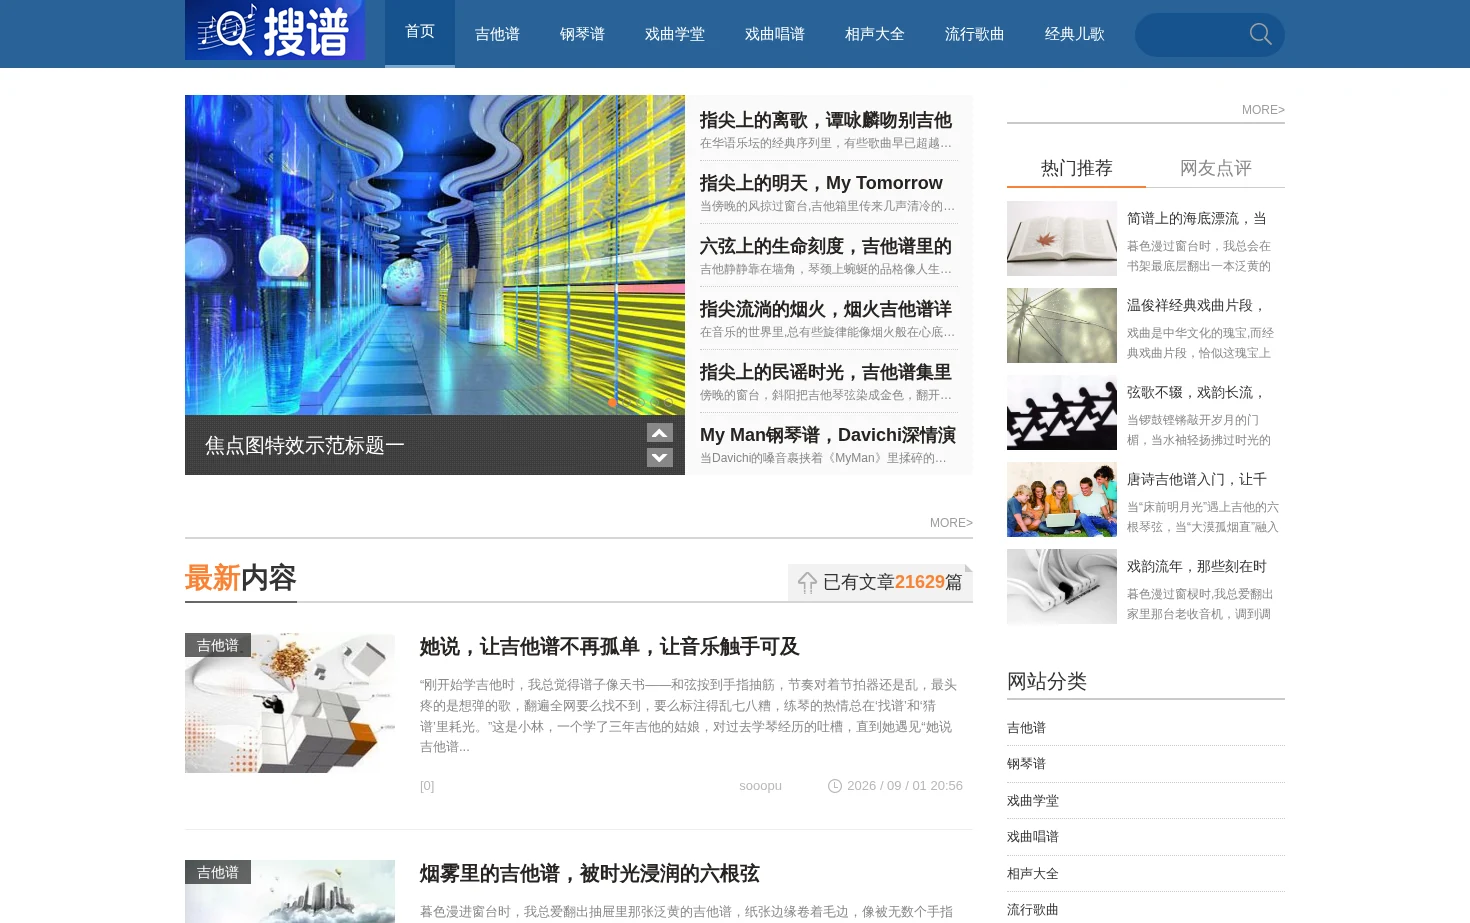Open the 流行歌曲 nav menu item
1470x923 pixels.
[975, 34]
